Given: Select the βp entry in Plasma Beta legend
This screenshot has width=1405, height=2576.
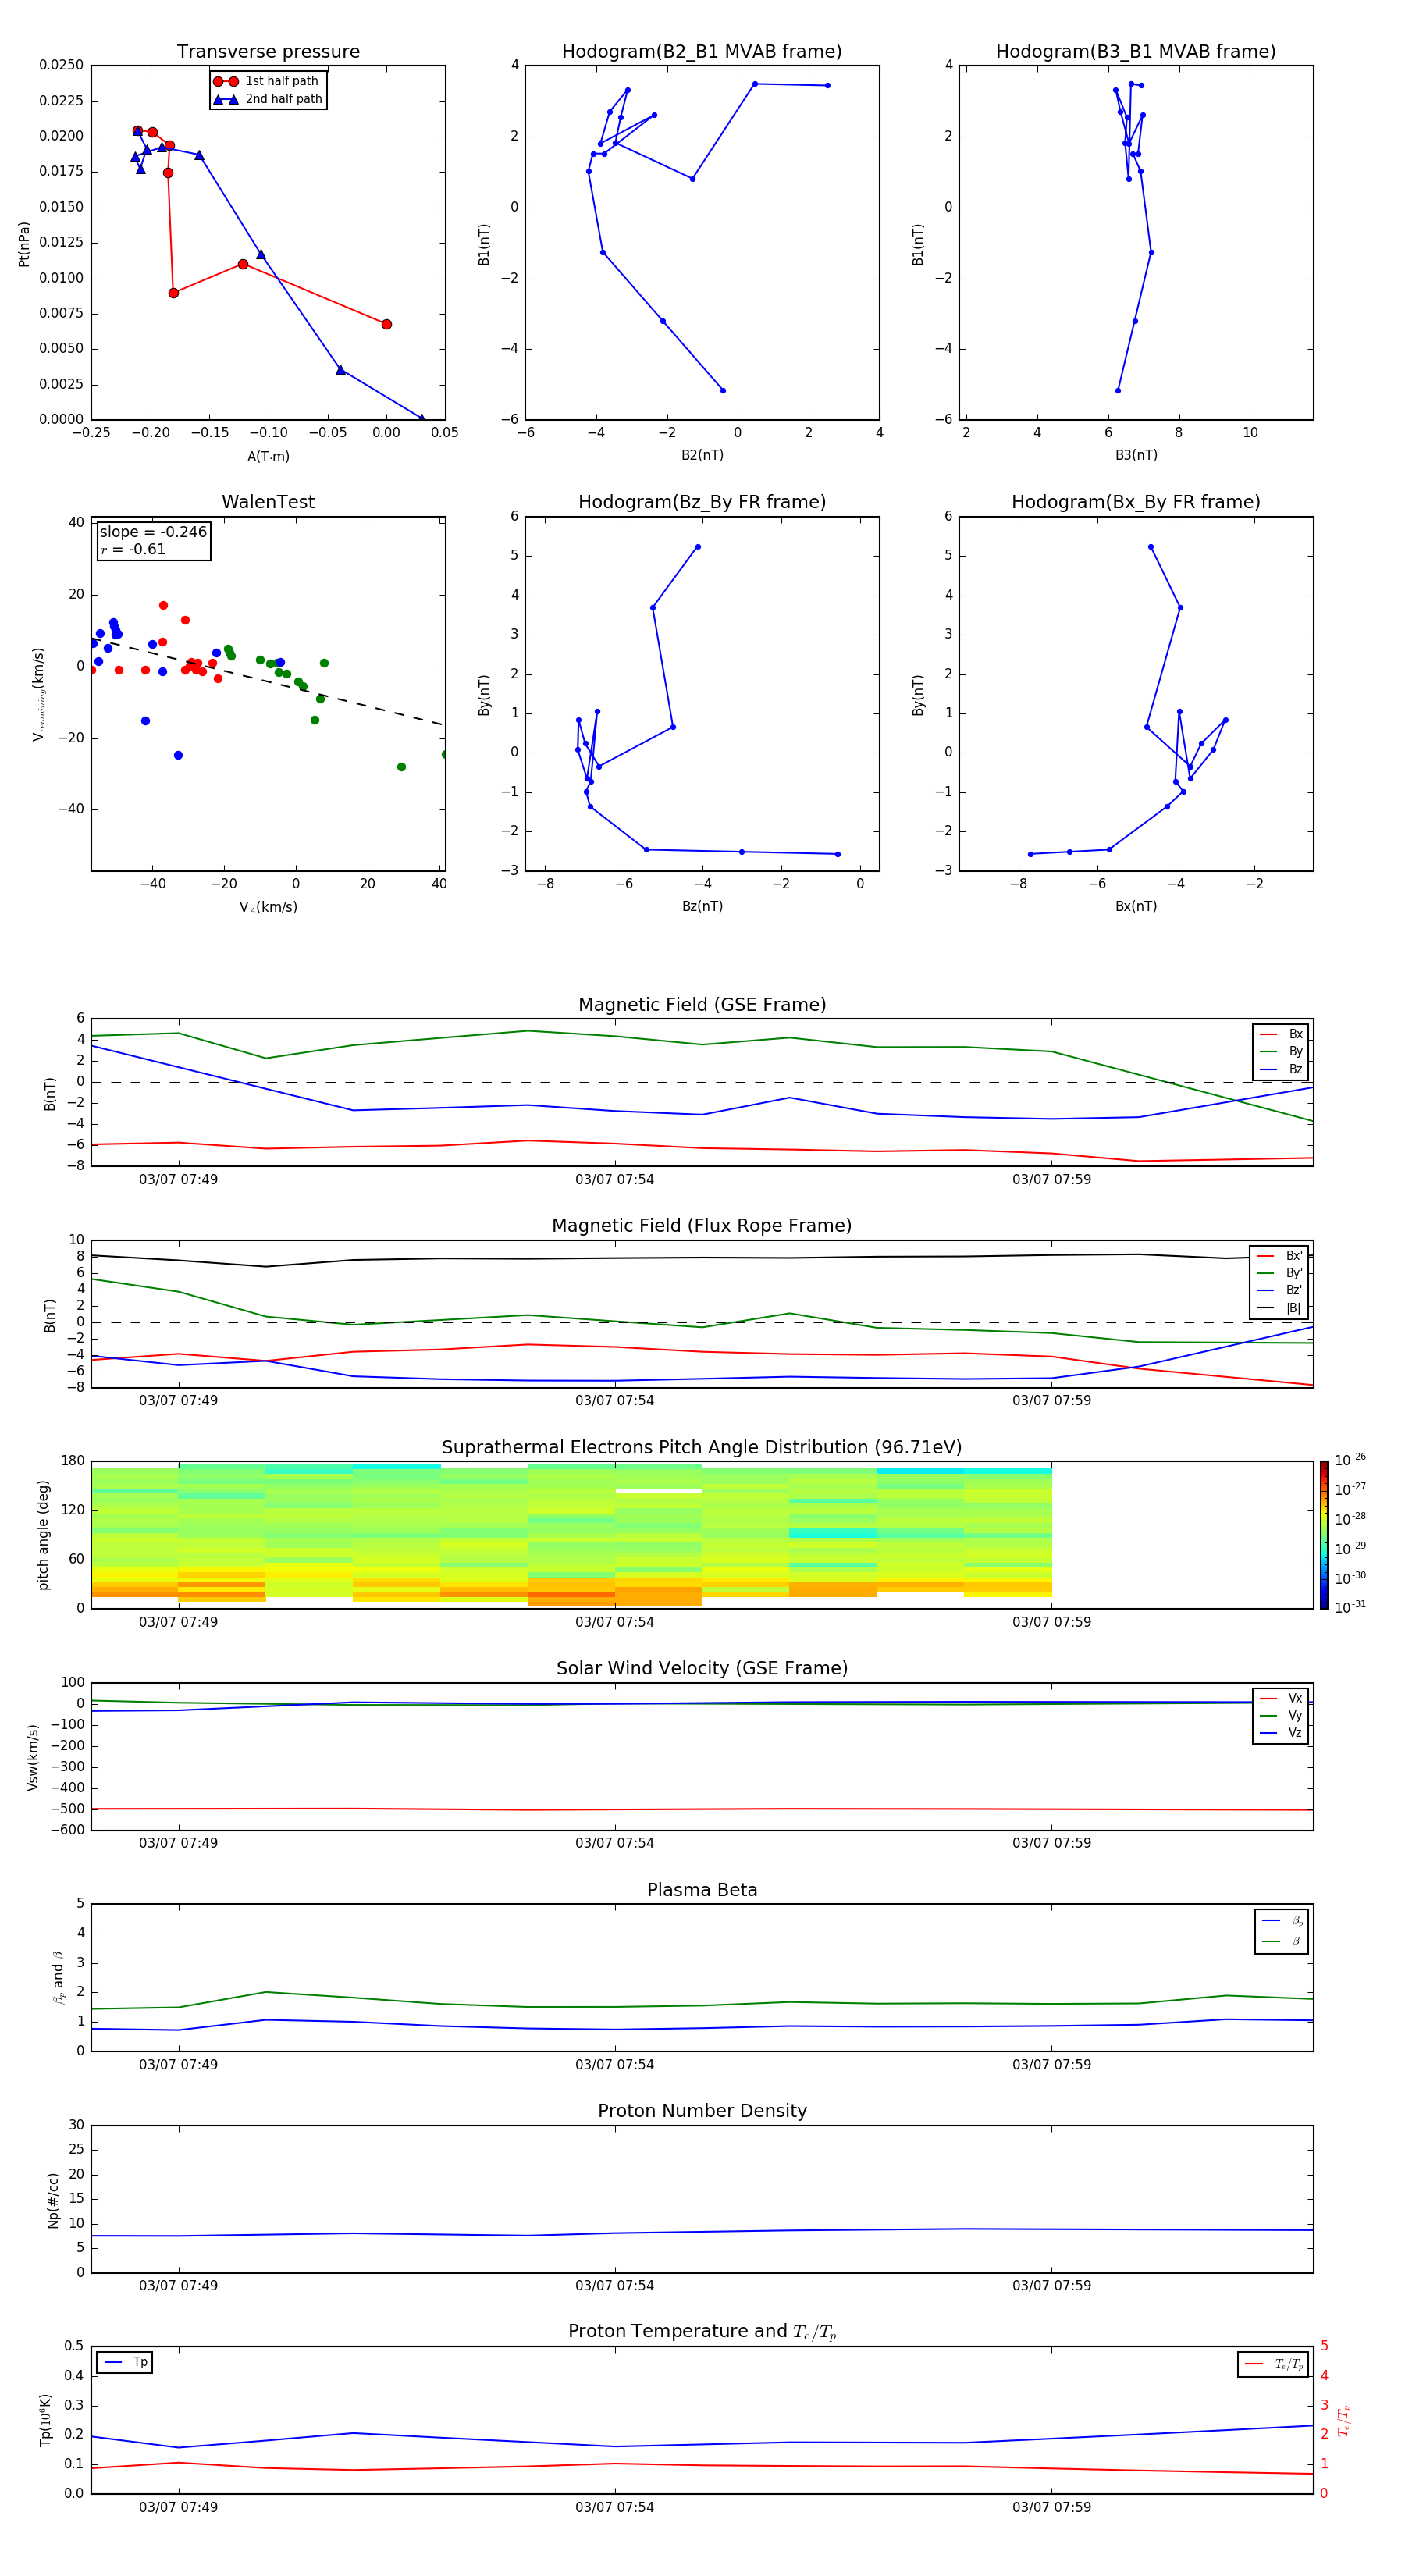Looking at the screenshot, I should (x=1283, y=1920).
